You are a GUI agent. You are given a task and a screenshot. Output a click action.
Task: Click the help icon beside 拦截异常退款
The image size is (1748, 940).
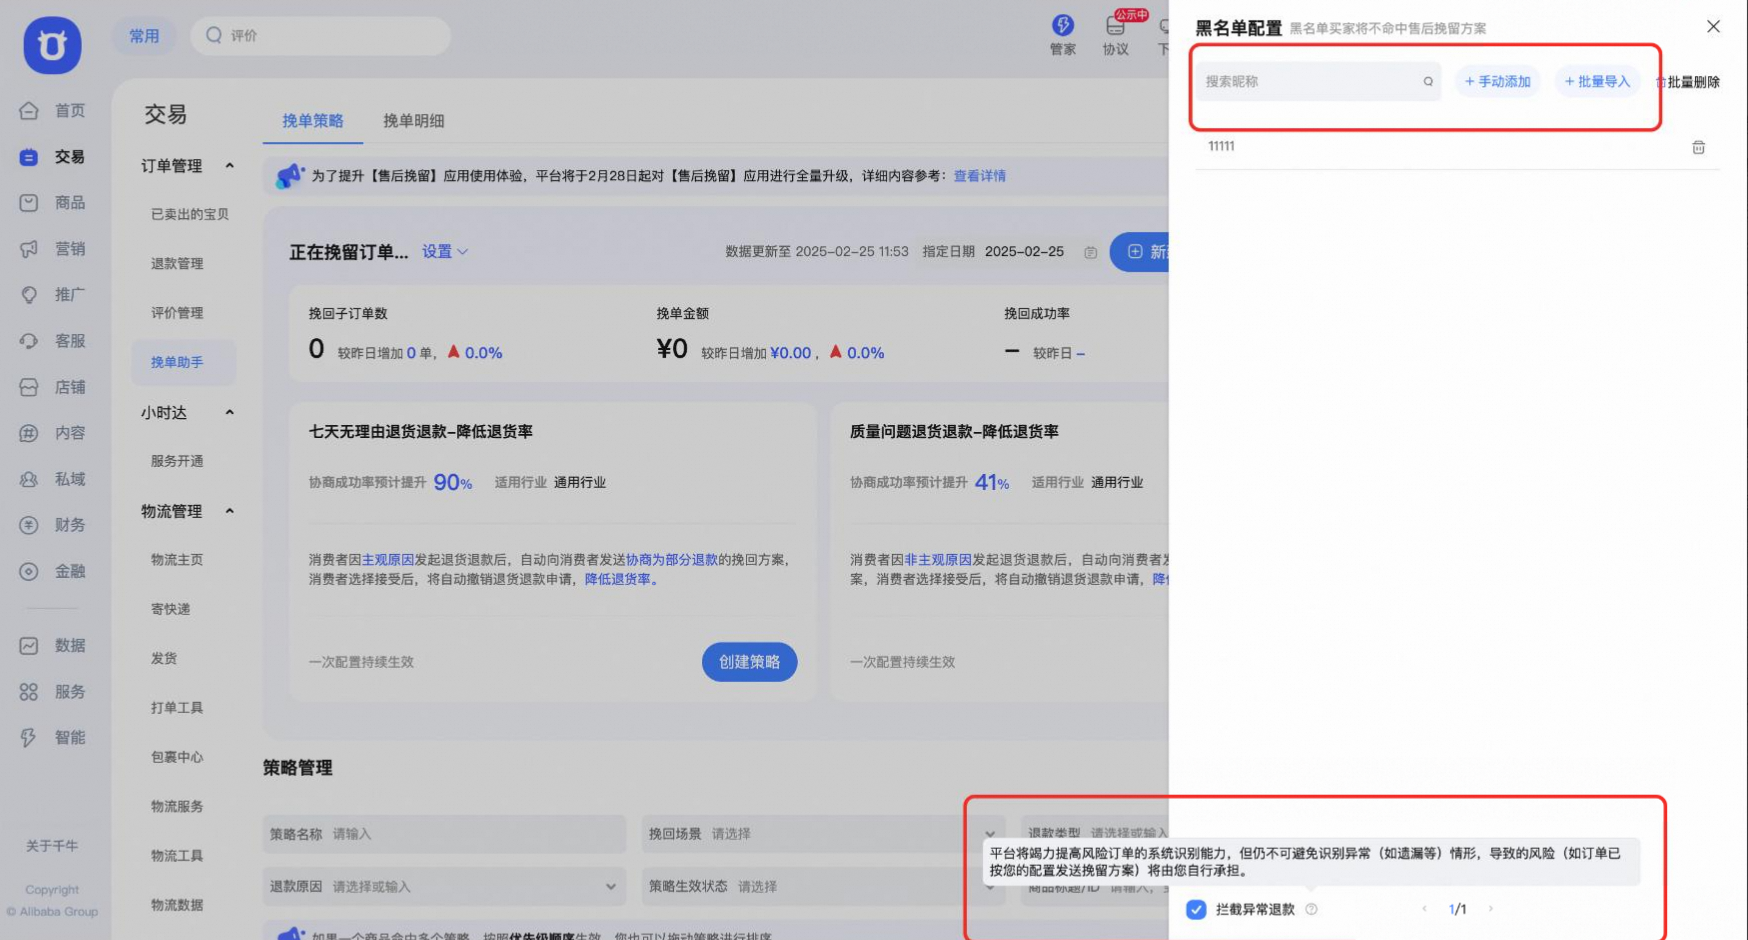click(x=1311, y=909)
